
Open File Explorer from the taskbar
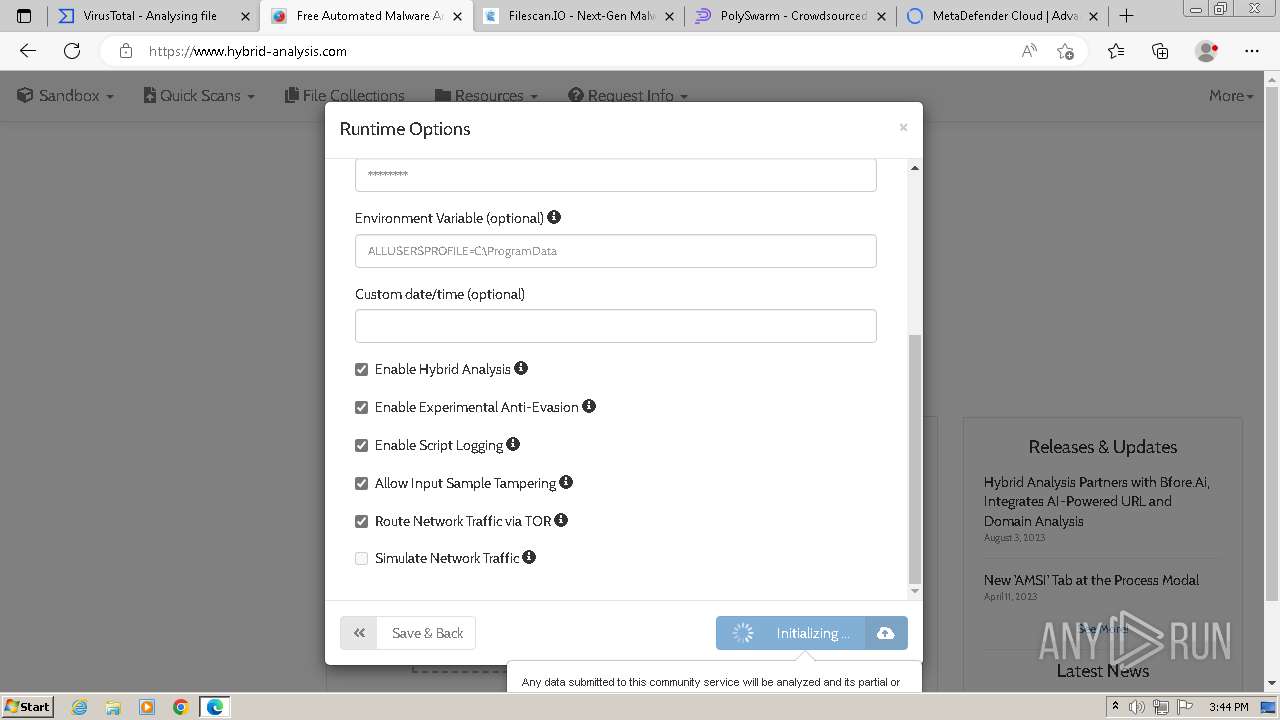pos(113,707)
